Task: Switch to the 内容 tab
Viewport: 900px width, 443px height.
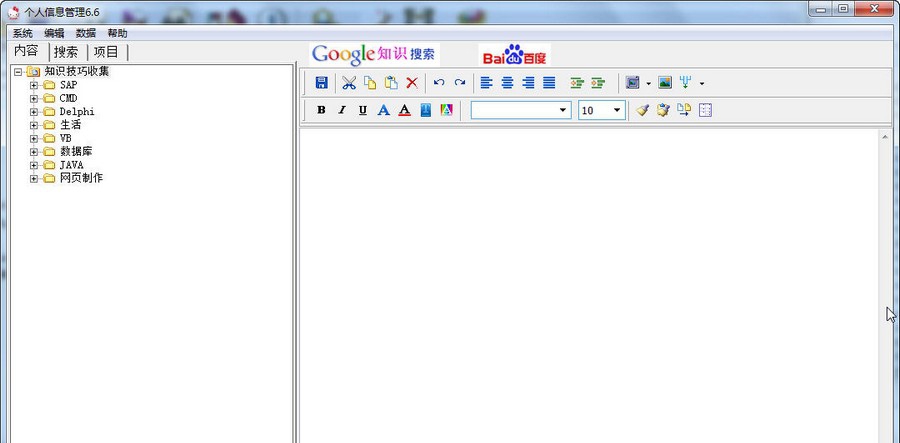Action: click(x=26, y=51)
